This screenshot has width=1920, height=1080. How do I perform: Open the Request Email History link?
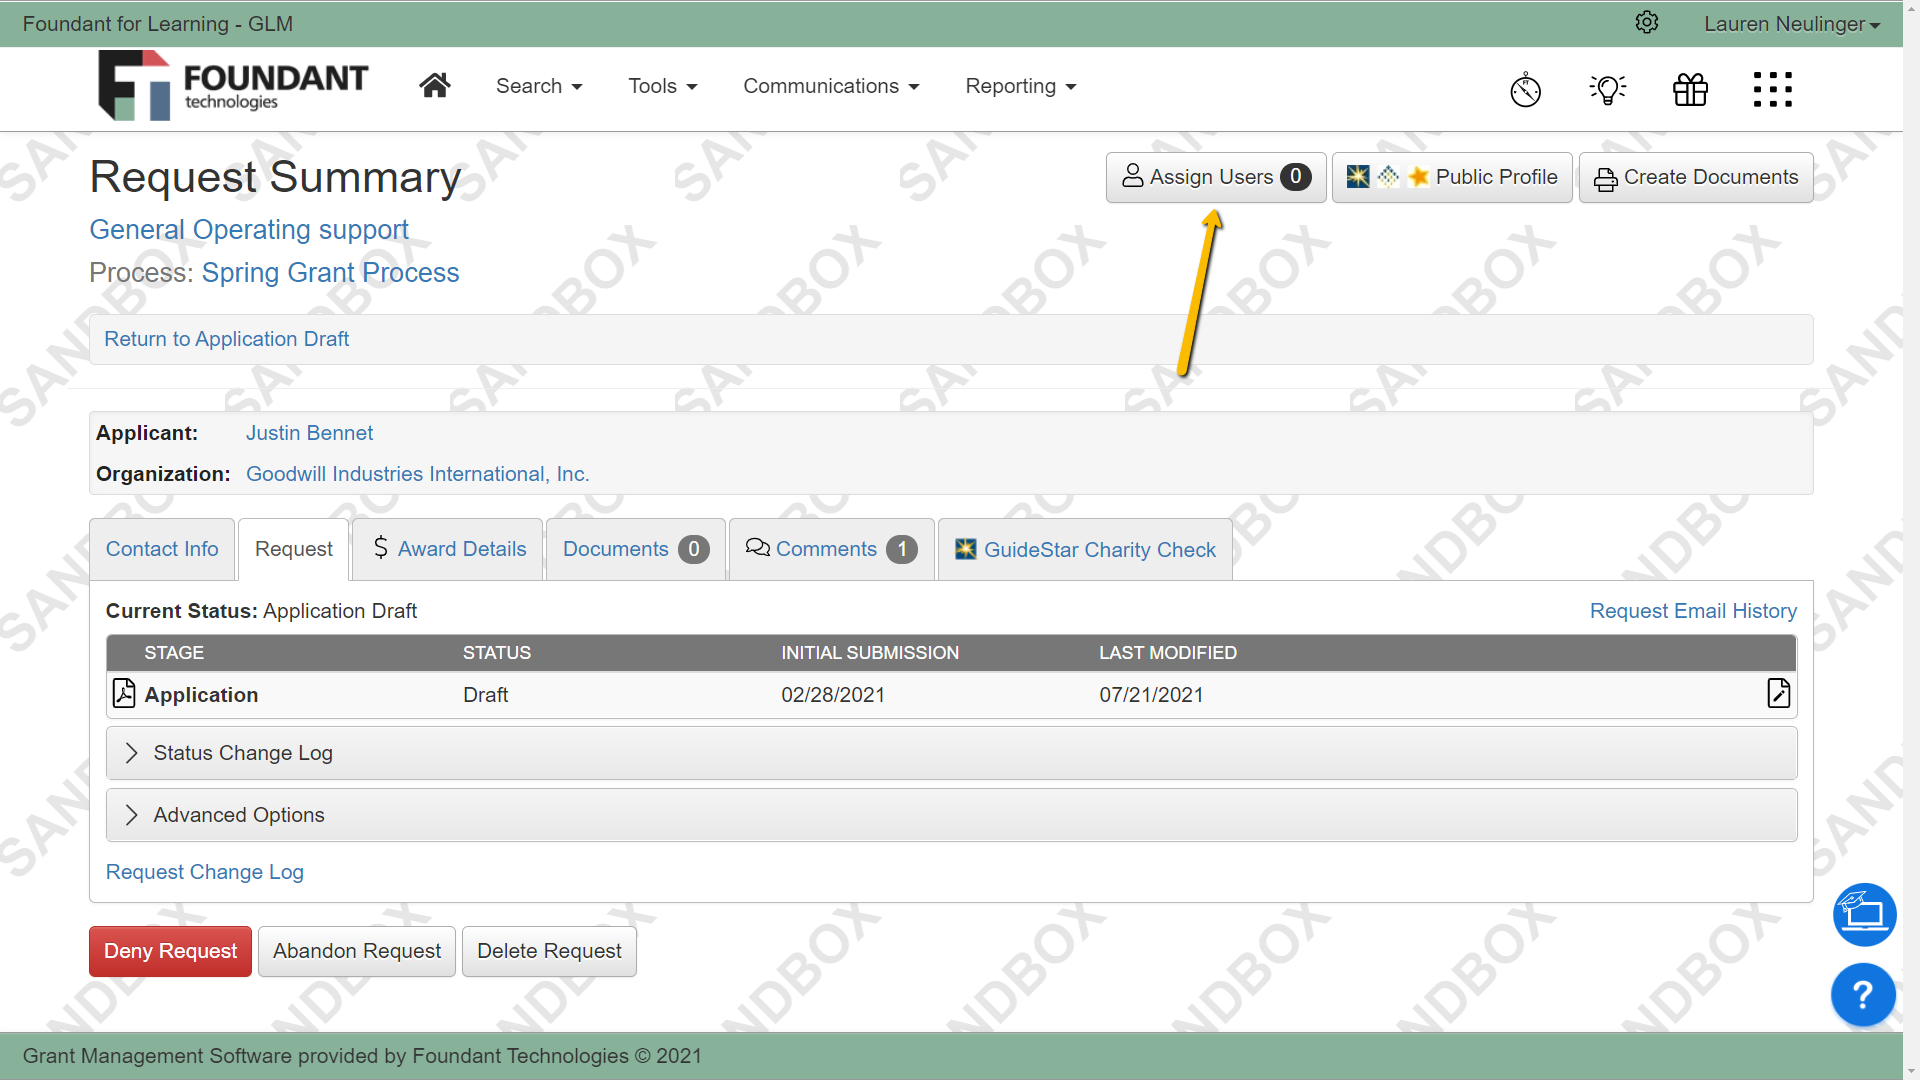click(x=1693, y=611)
